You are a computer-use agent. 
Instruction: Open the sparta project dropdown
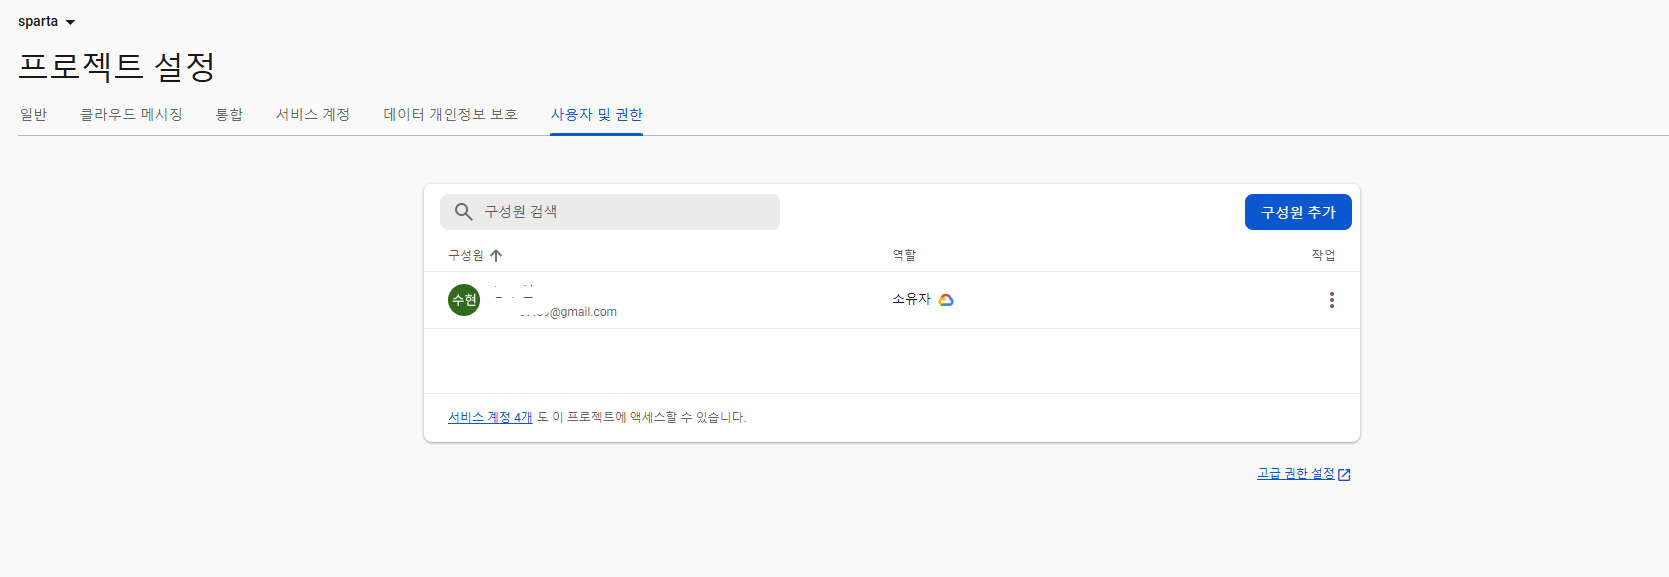coord(47,22)
